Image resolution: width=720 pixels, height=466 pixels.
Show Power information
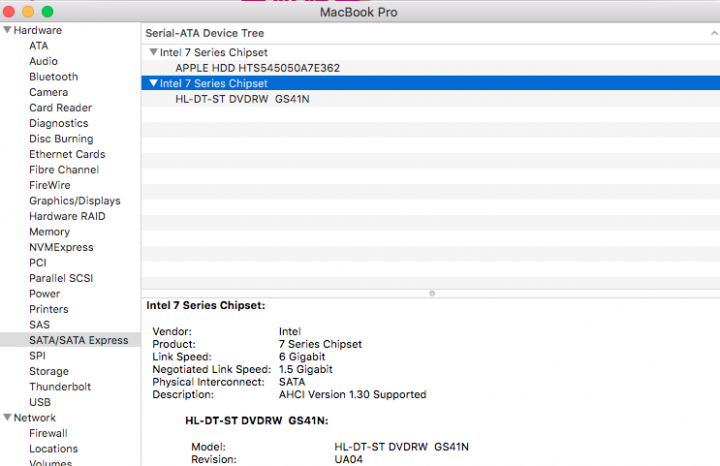(45, 294)
